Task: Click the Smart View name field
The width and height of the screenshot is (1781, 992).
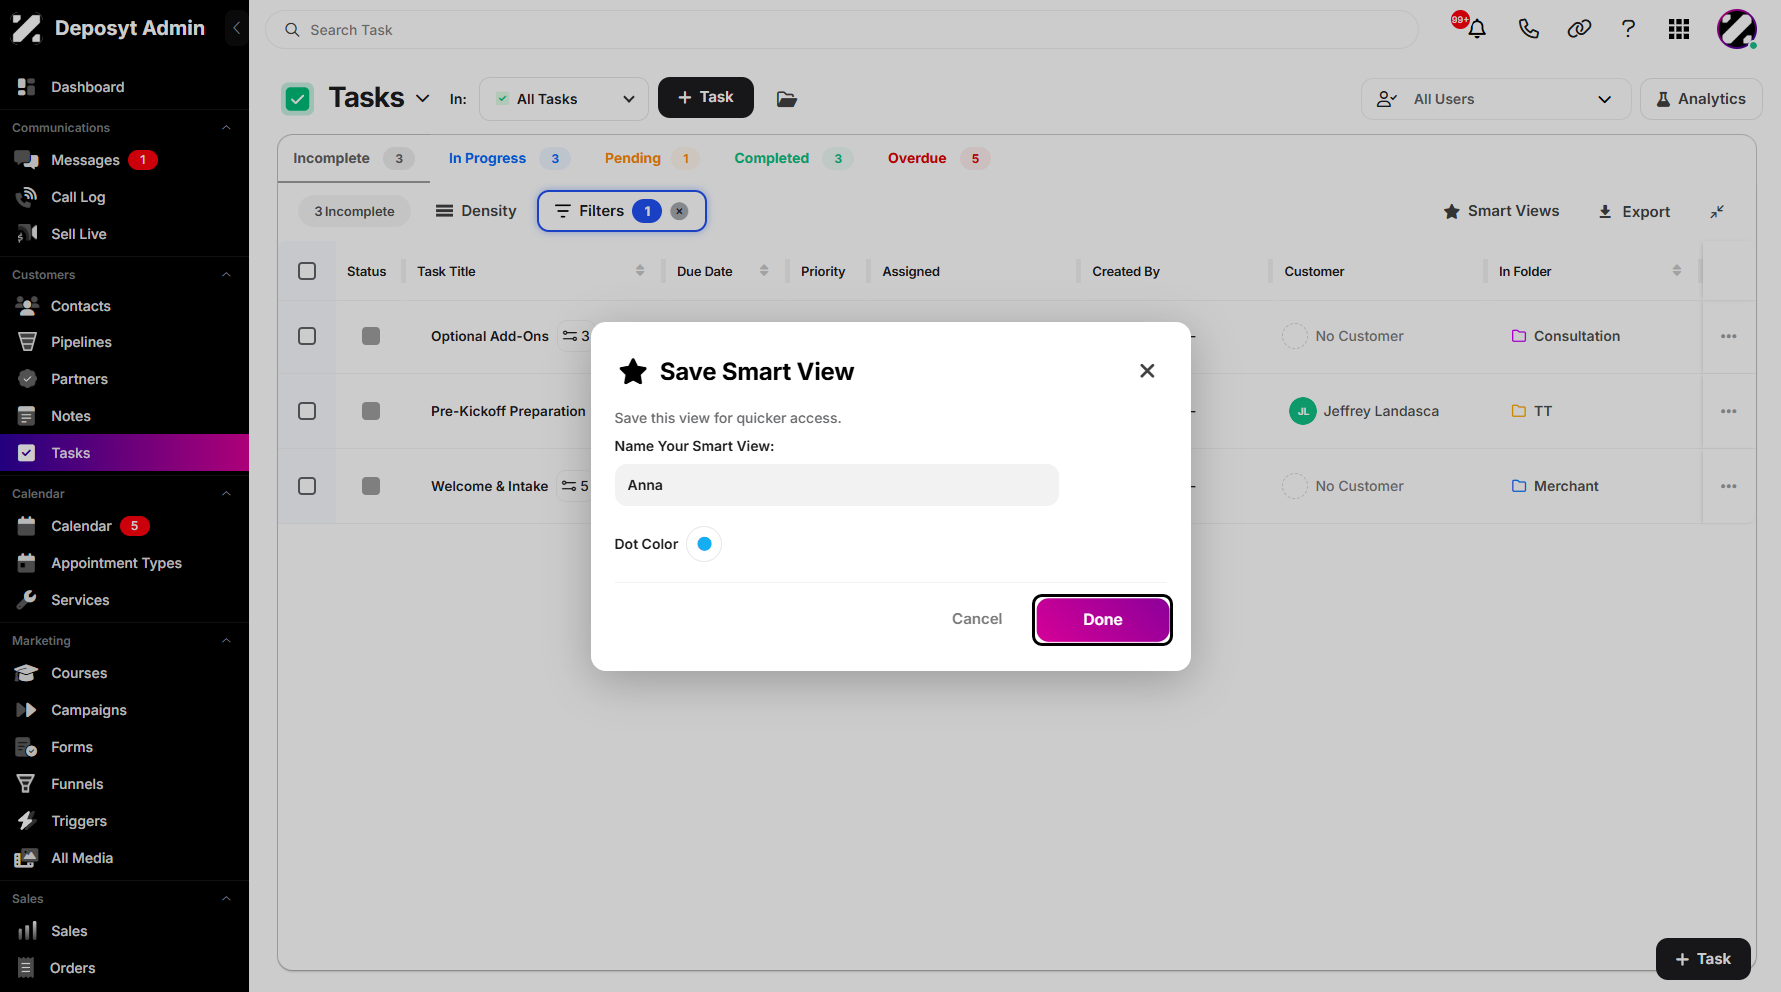Action: click(x=836, y=485)
